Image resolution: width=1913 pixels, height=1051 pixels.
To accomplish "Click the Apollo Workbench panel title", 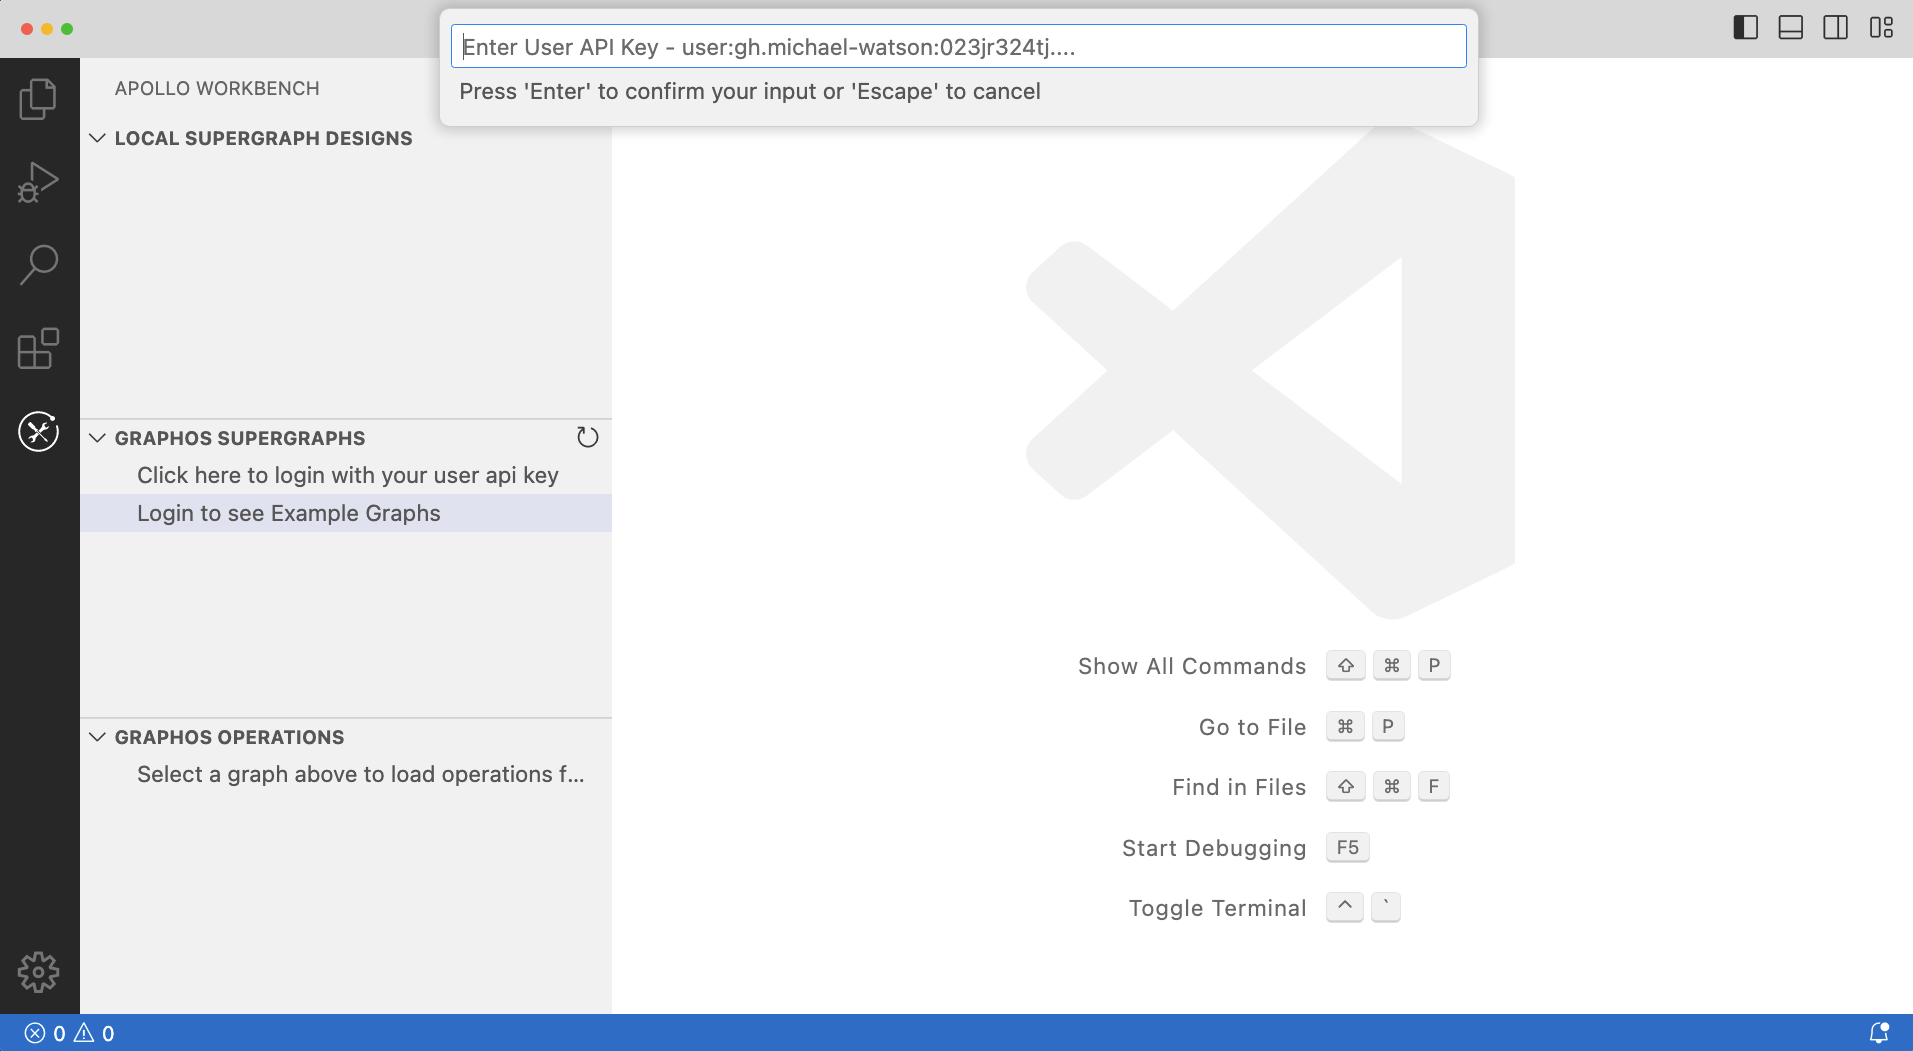I will pyautogui.click(x=217, y=88).
